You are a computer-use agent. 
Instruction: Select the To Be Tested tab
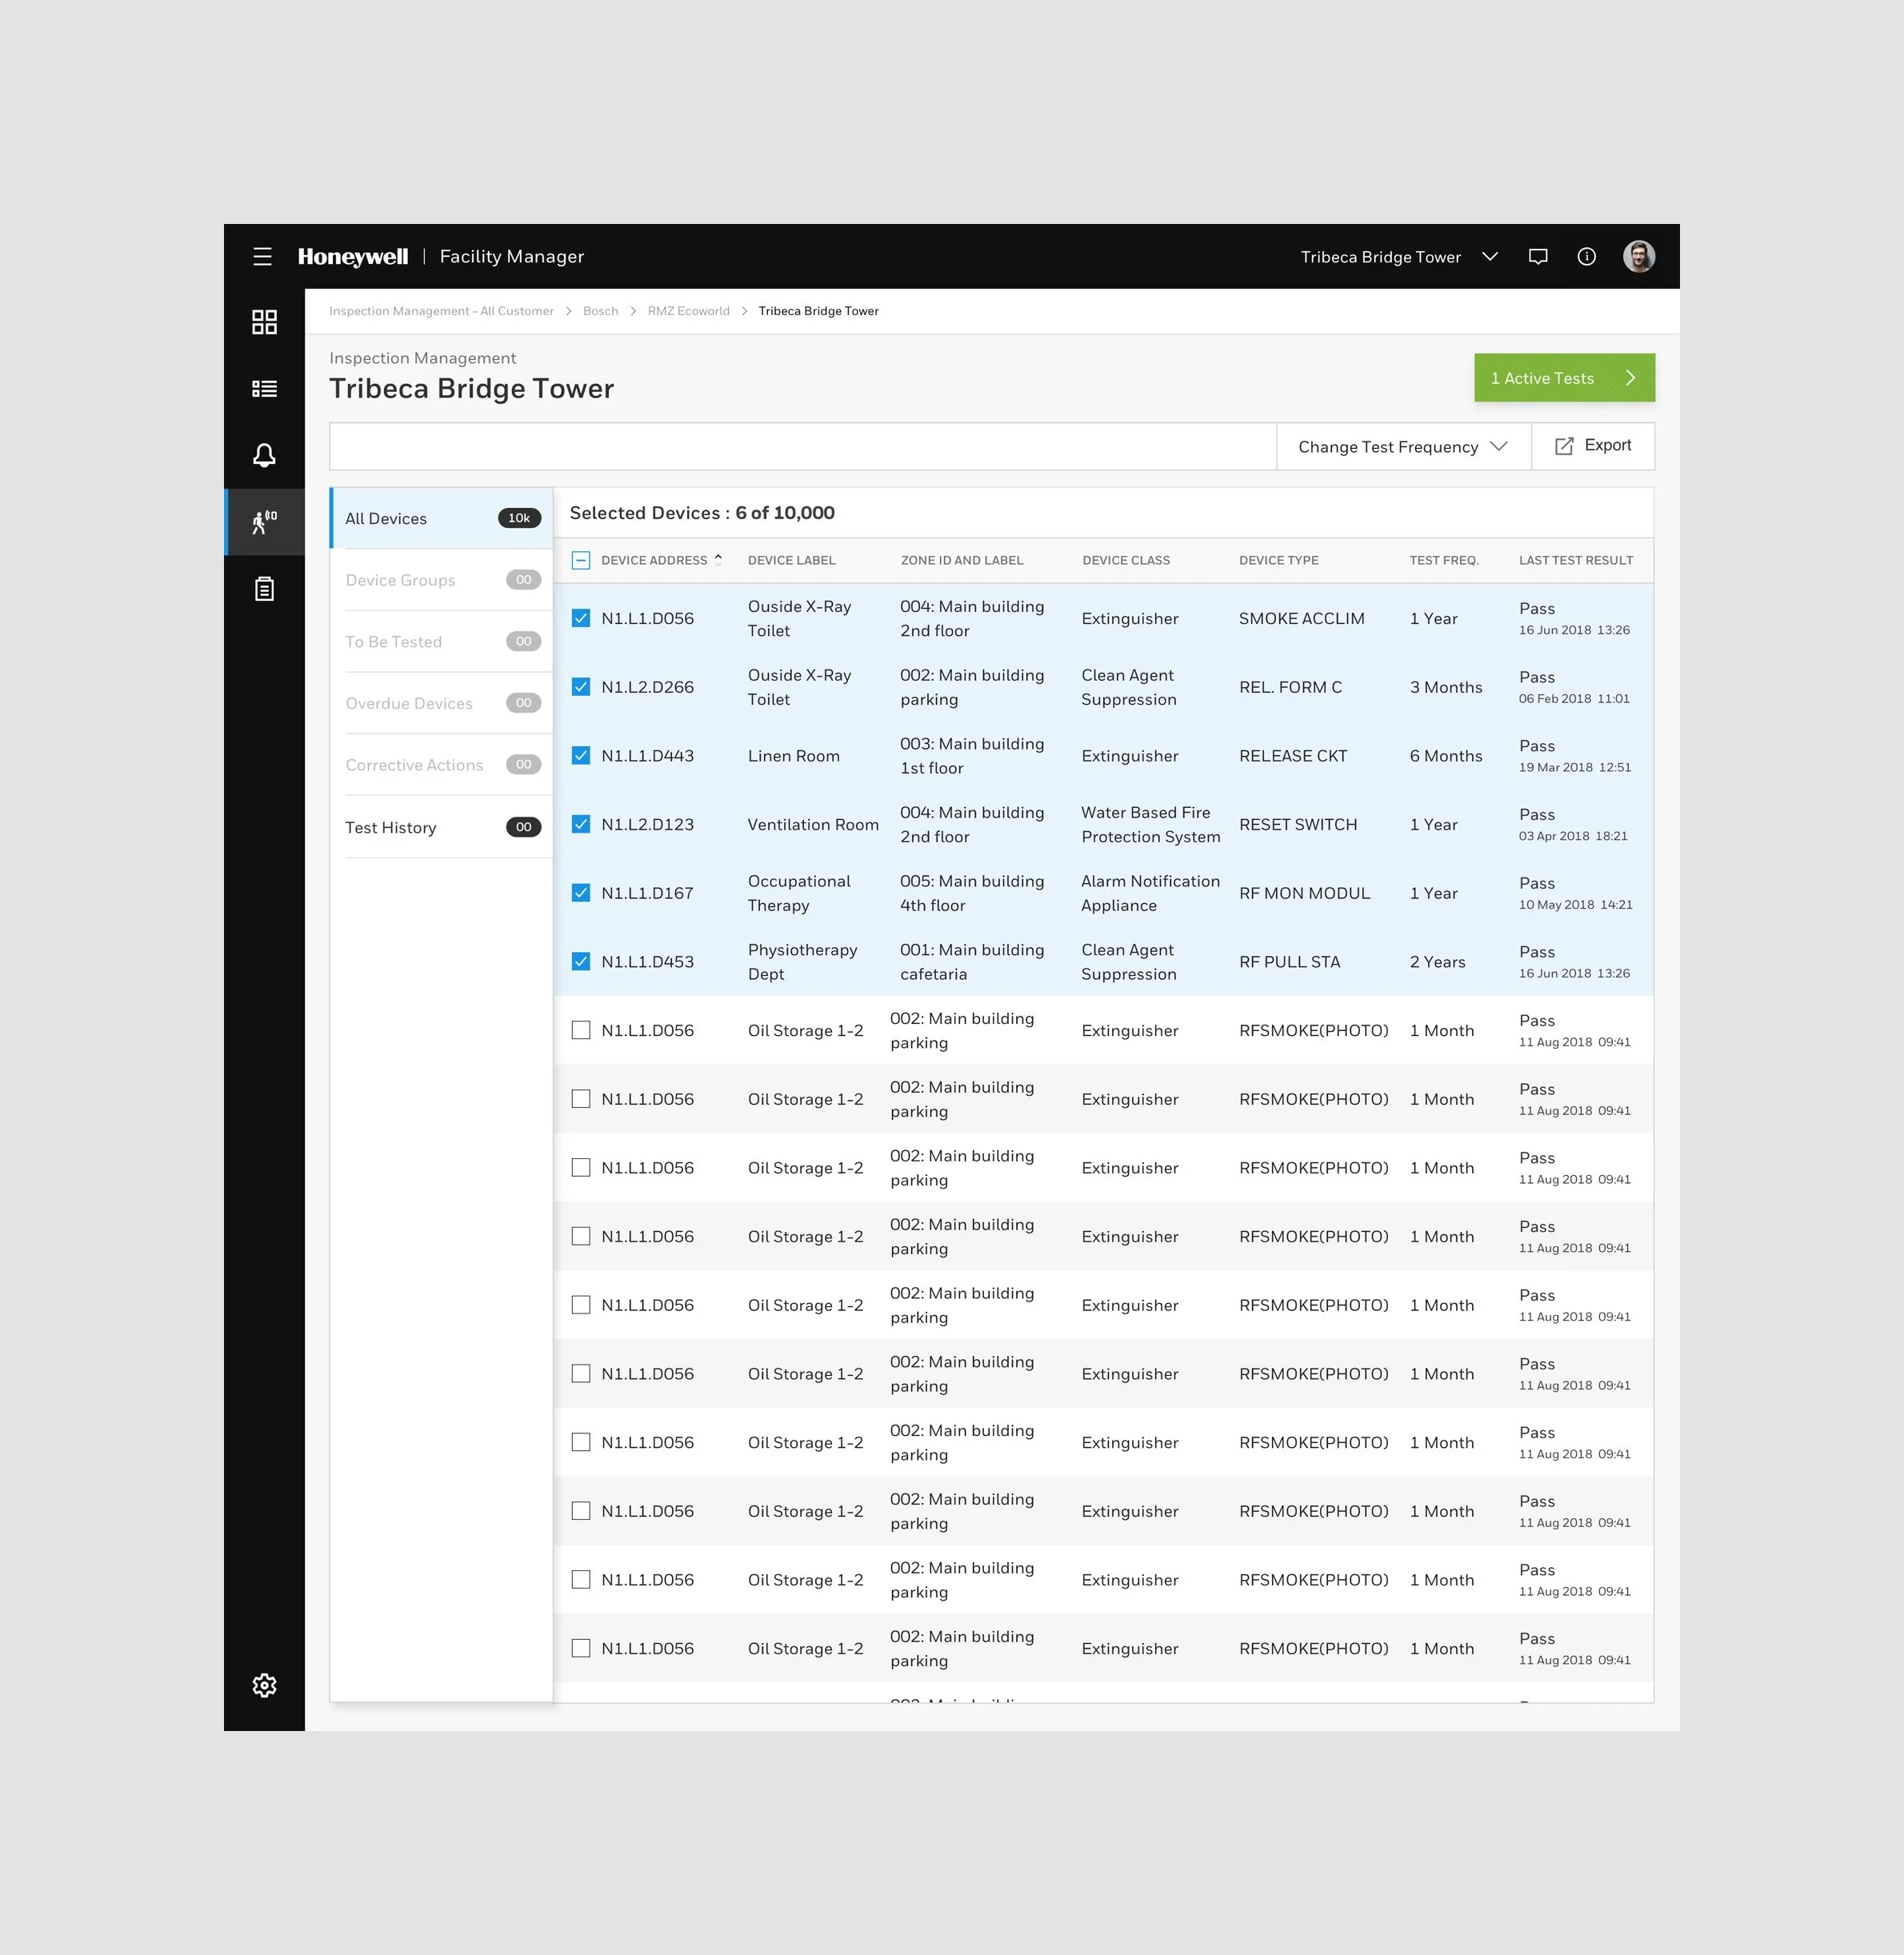click(x=441, y=642)
